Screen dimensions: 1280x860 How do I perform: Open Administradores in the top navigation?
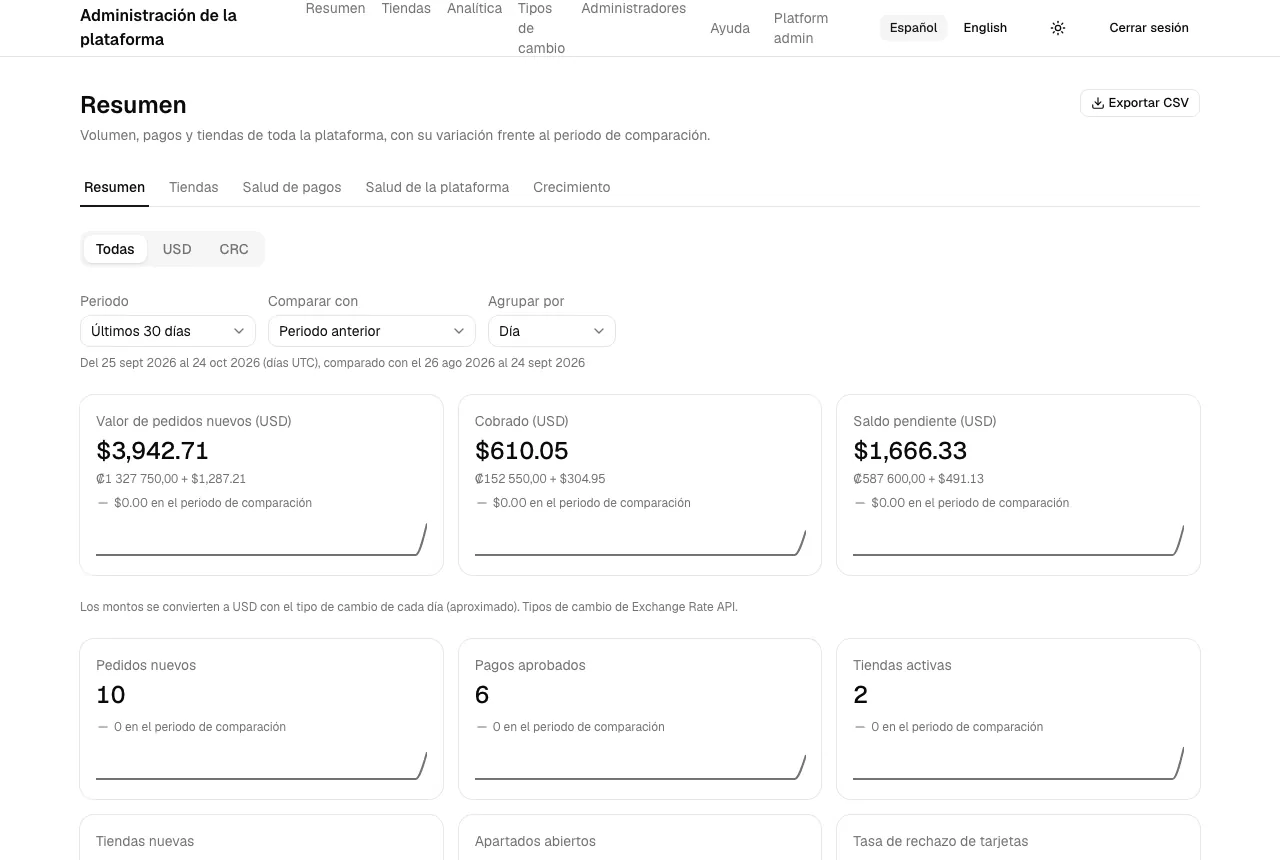[633, 8]
